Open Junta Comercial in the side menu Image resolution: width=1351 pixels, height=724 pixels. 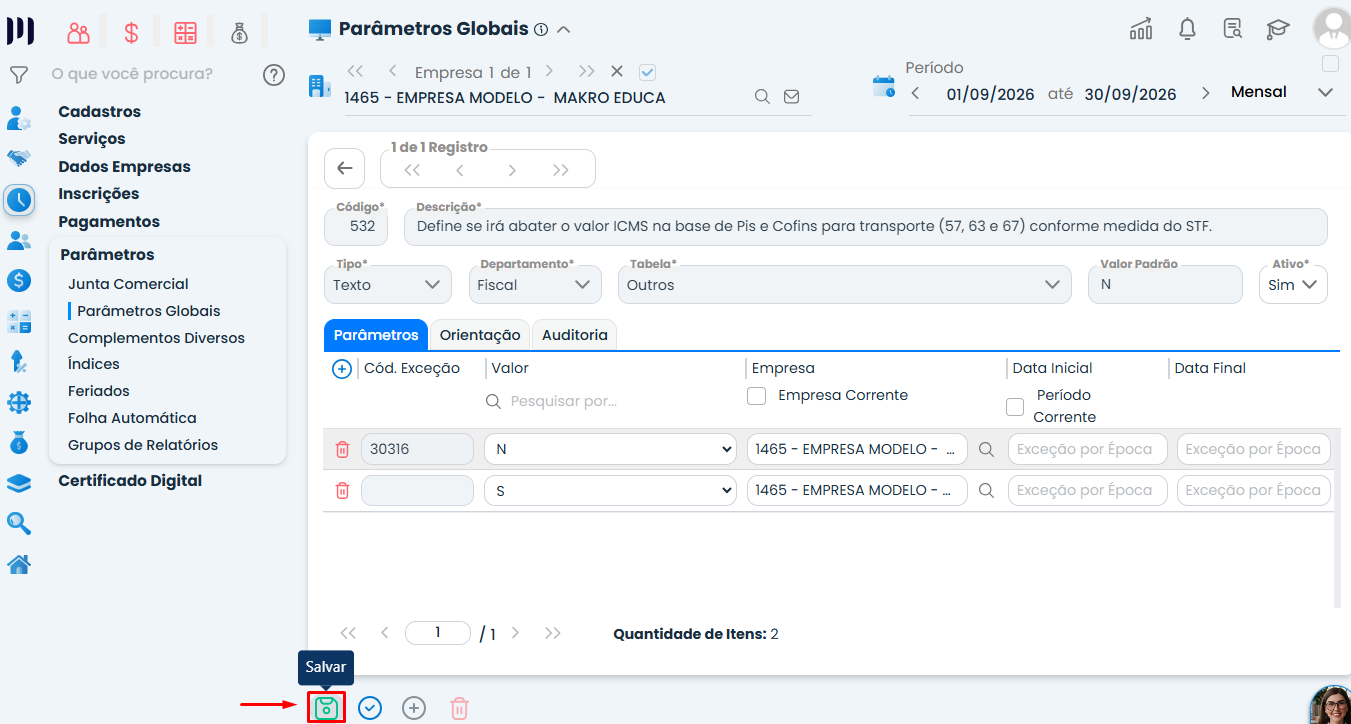click(x=128, y=284)
